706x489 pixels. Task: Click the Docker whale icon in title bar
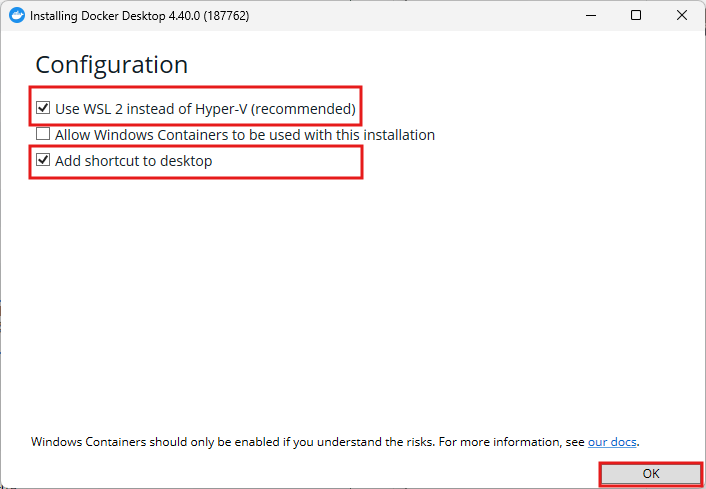pyautogui.click(x=17, y=15)
